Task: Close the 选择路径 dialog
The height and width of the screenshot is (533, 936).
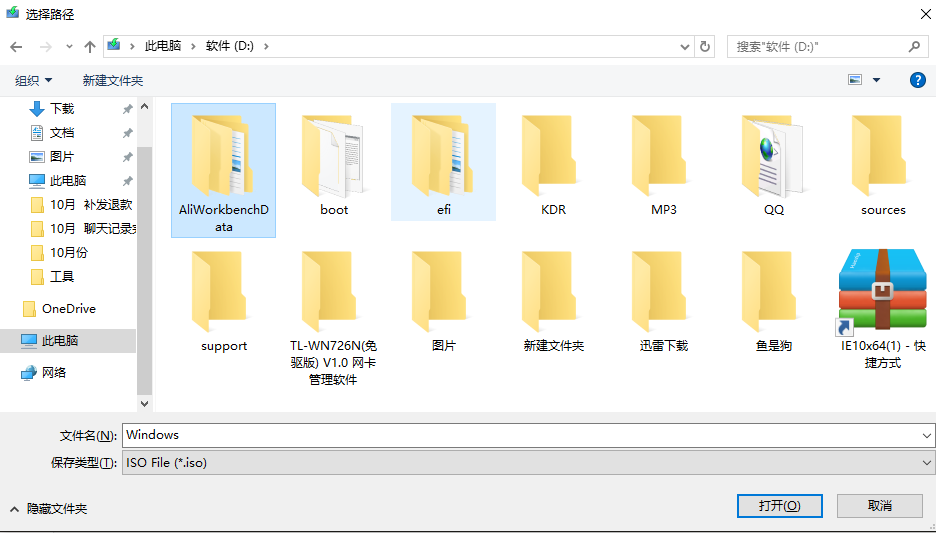Action: coord(925,14)
